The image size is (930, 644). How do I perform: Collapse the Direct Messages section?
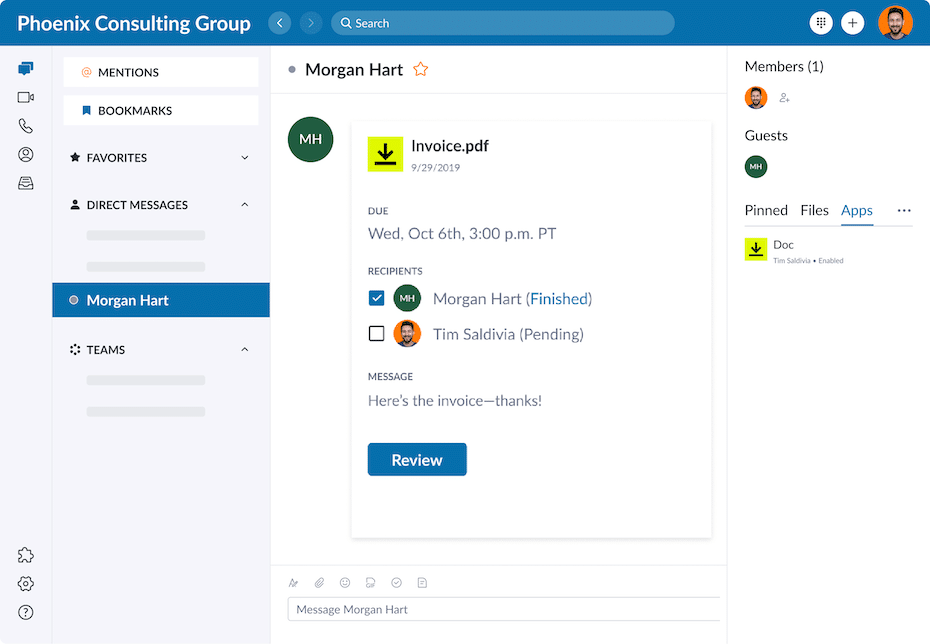(x=245, y=205)
